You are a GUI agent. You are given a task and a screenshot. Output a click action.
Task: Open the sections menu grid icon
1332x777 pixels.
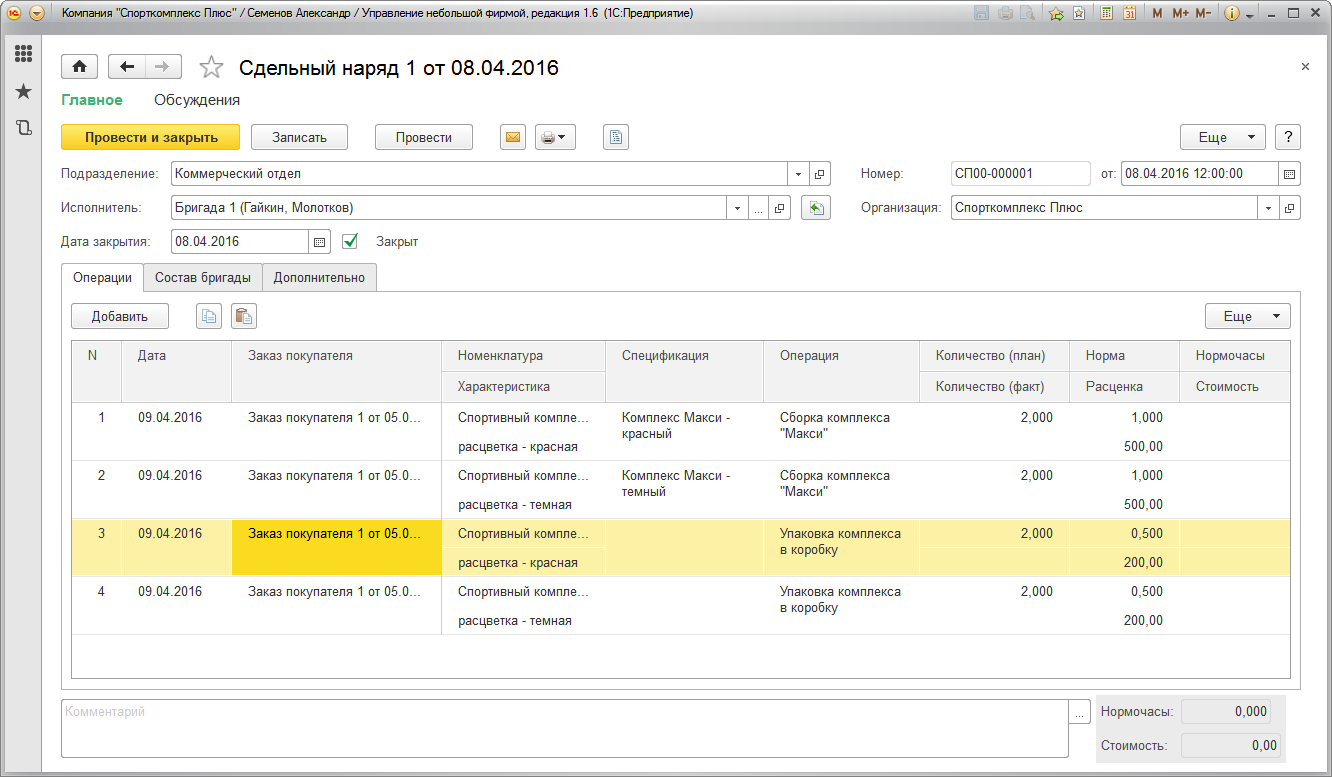[23, 54]
